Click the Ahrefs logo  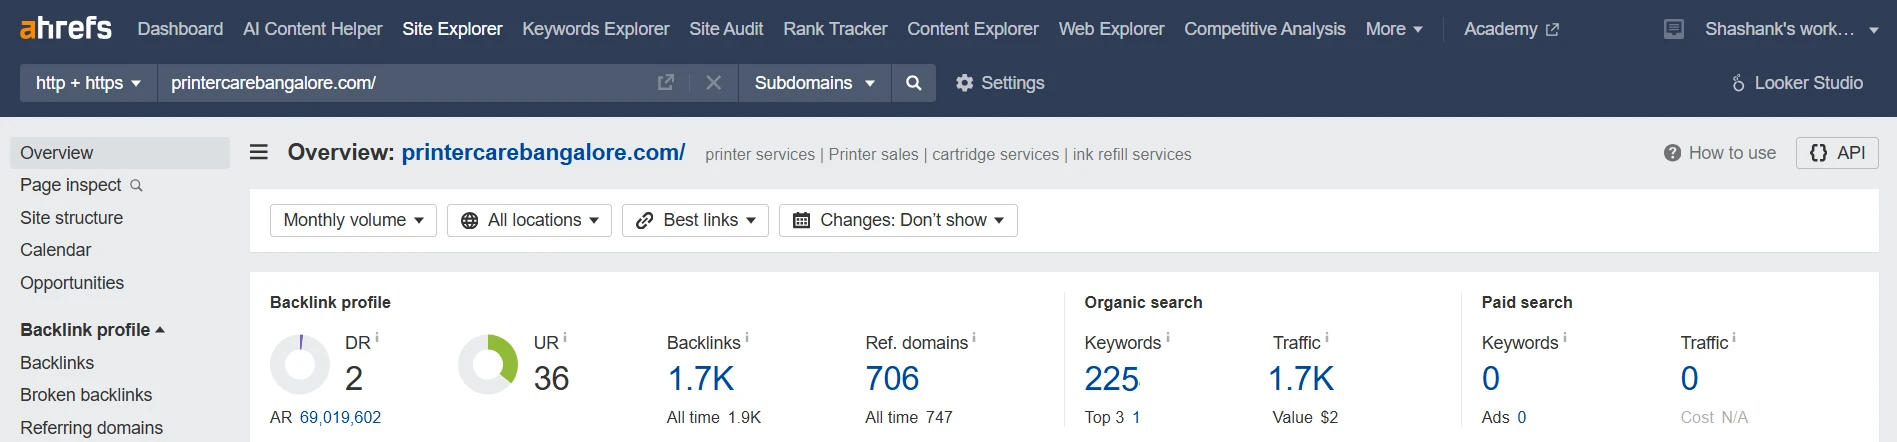coord(66,28)
